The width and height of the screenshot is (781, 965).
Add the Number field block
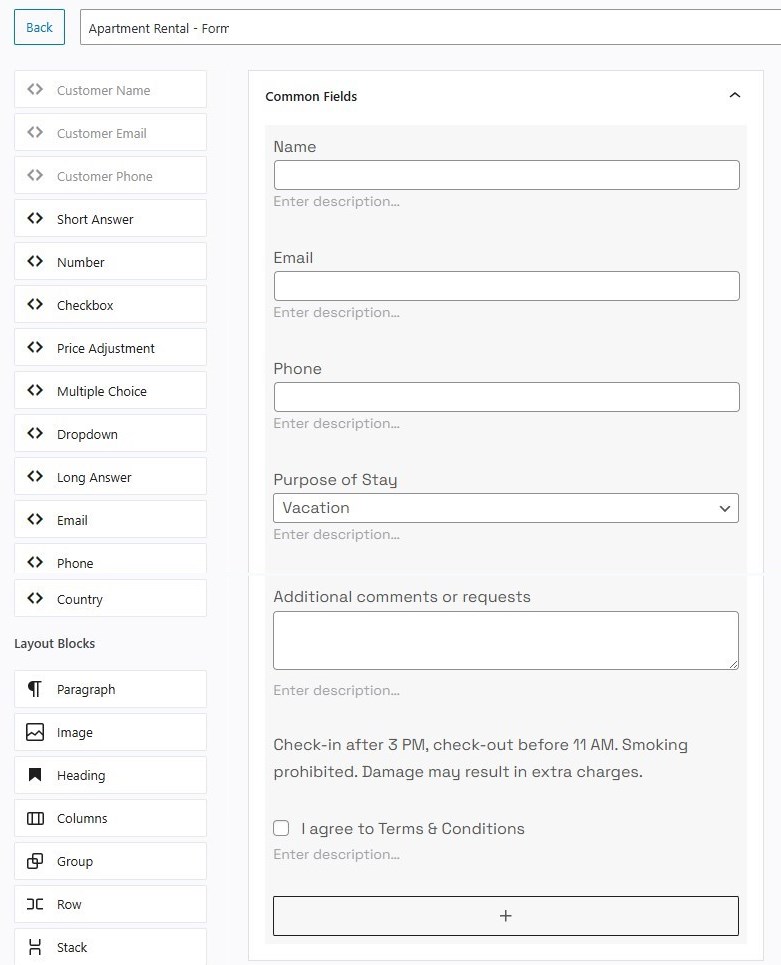tap(34, 261)
